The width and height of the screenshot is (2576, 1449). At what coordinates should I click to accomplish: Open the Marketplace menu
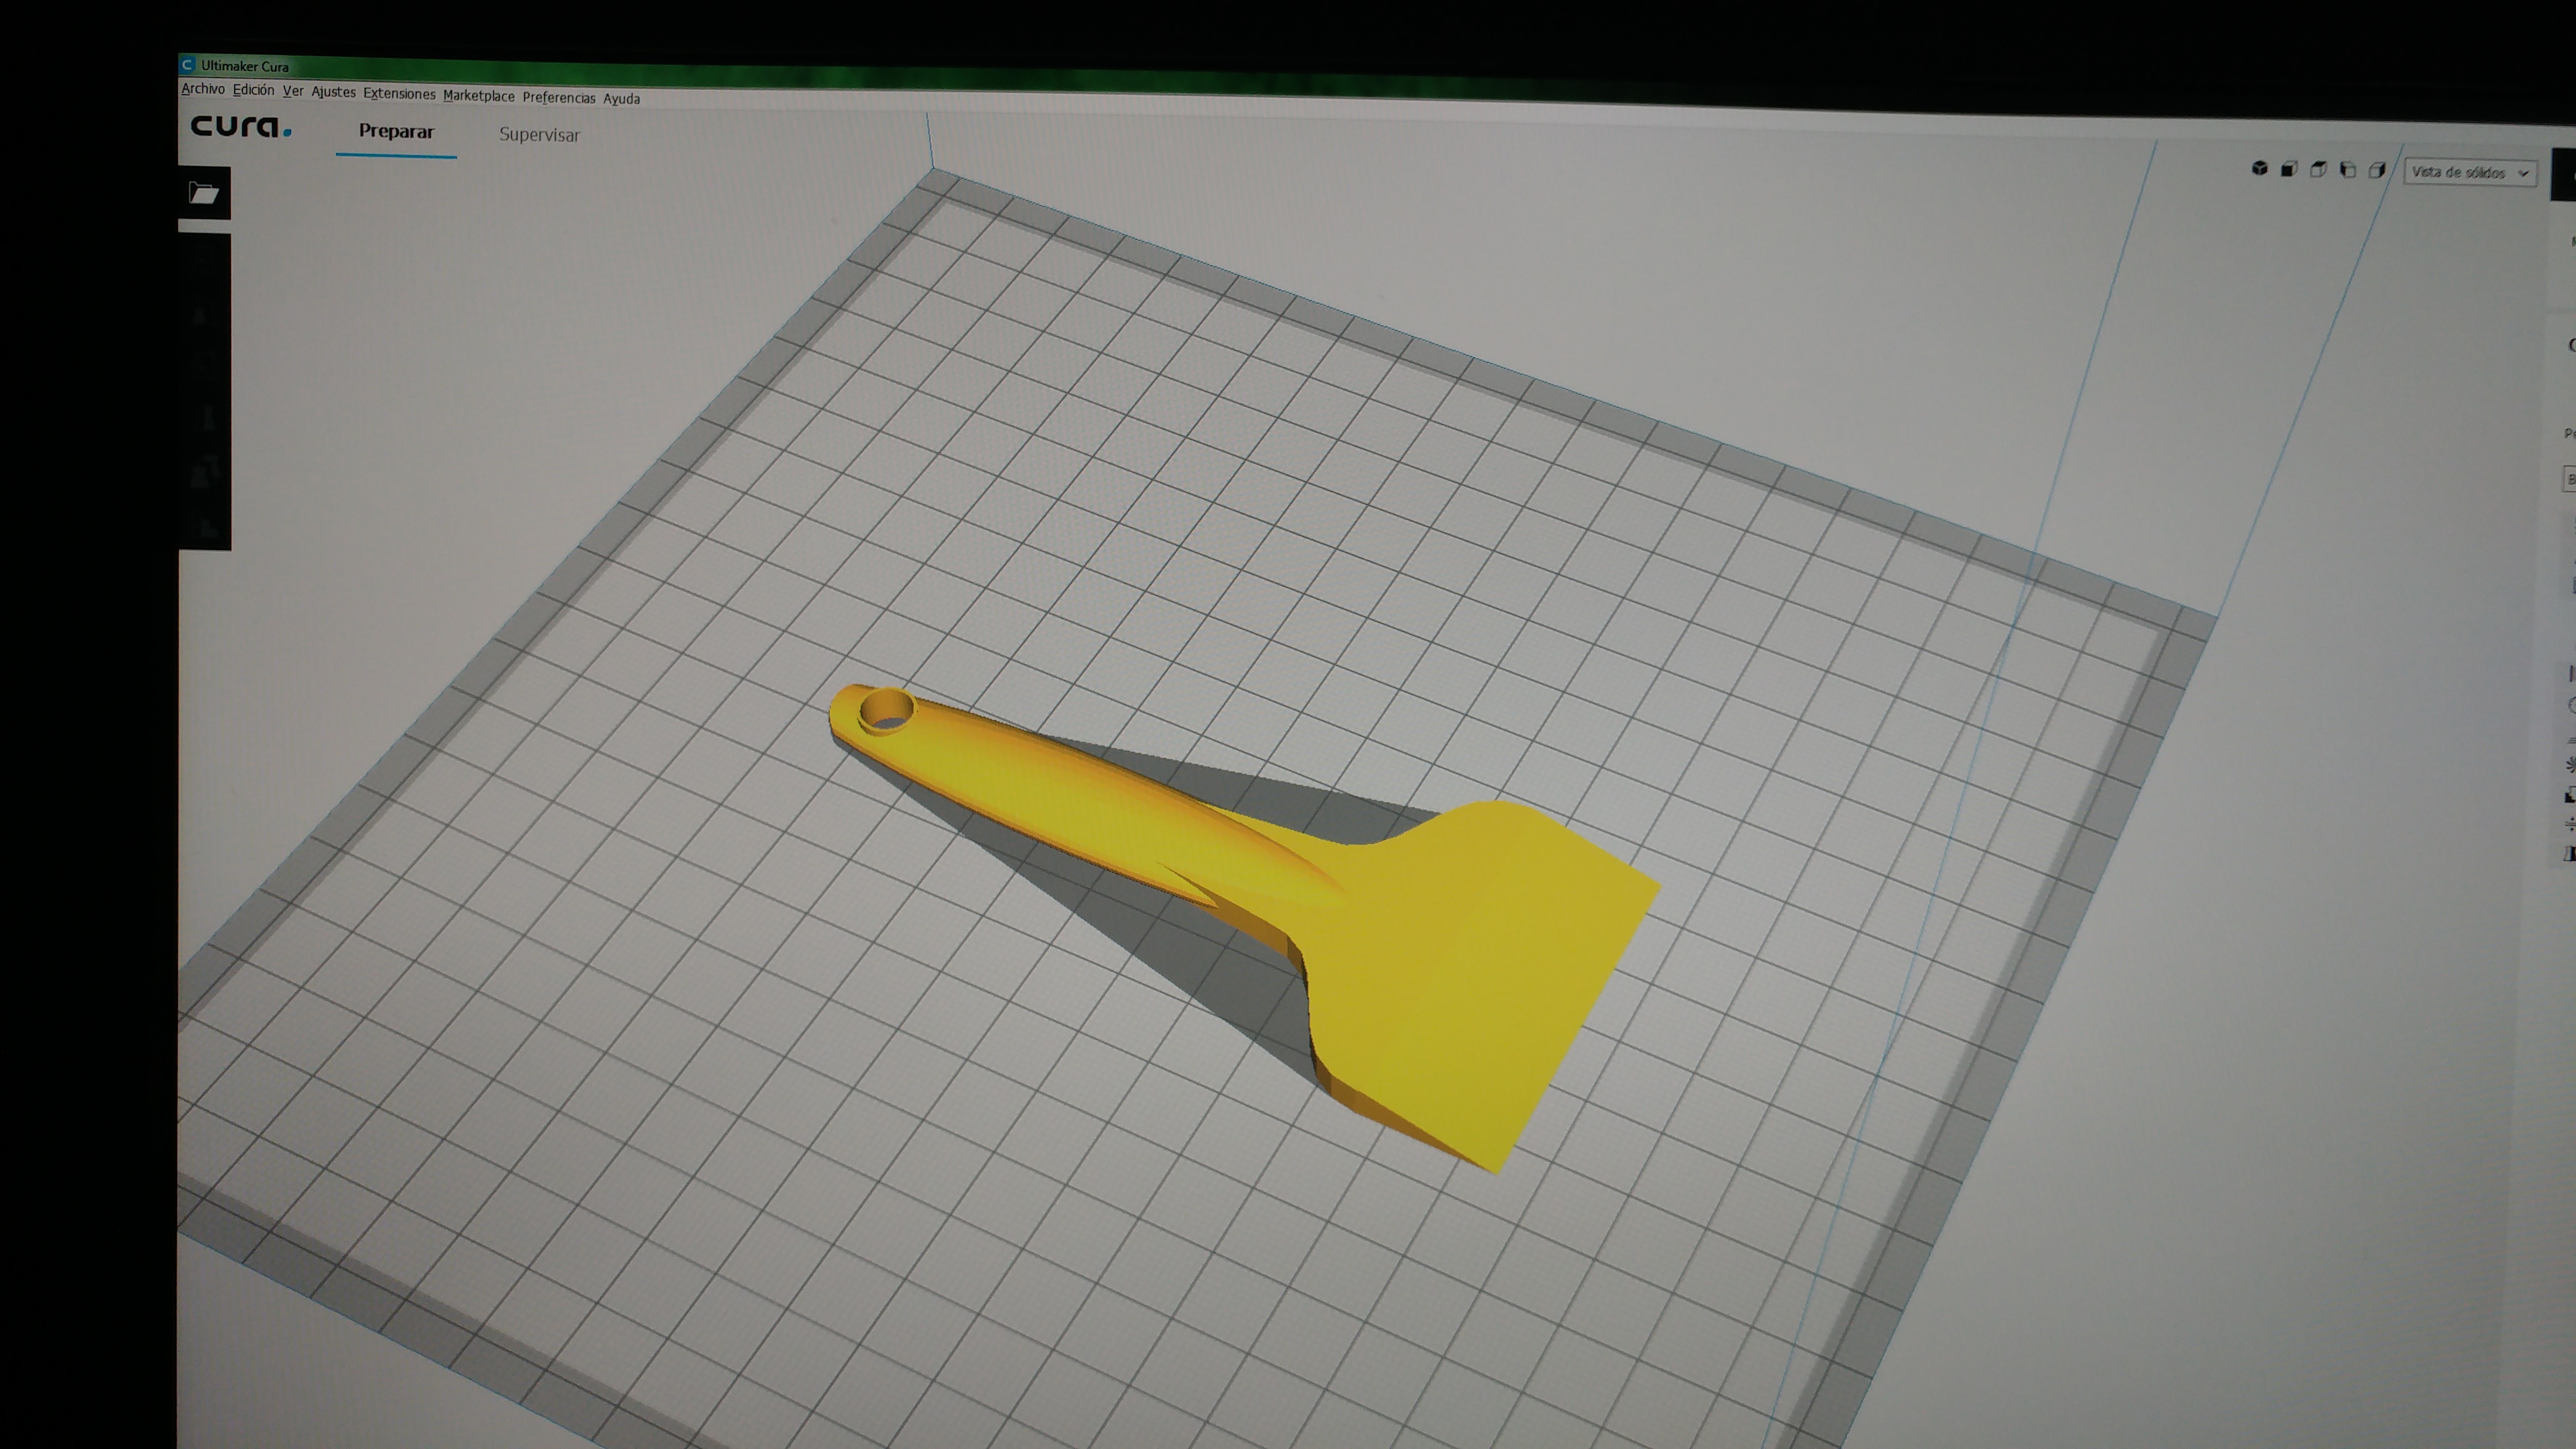tap(478, 96)
